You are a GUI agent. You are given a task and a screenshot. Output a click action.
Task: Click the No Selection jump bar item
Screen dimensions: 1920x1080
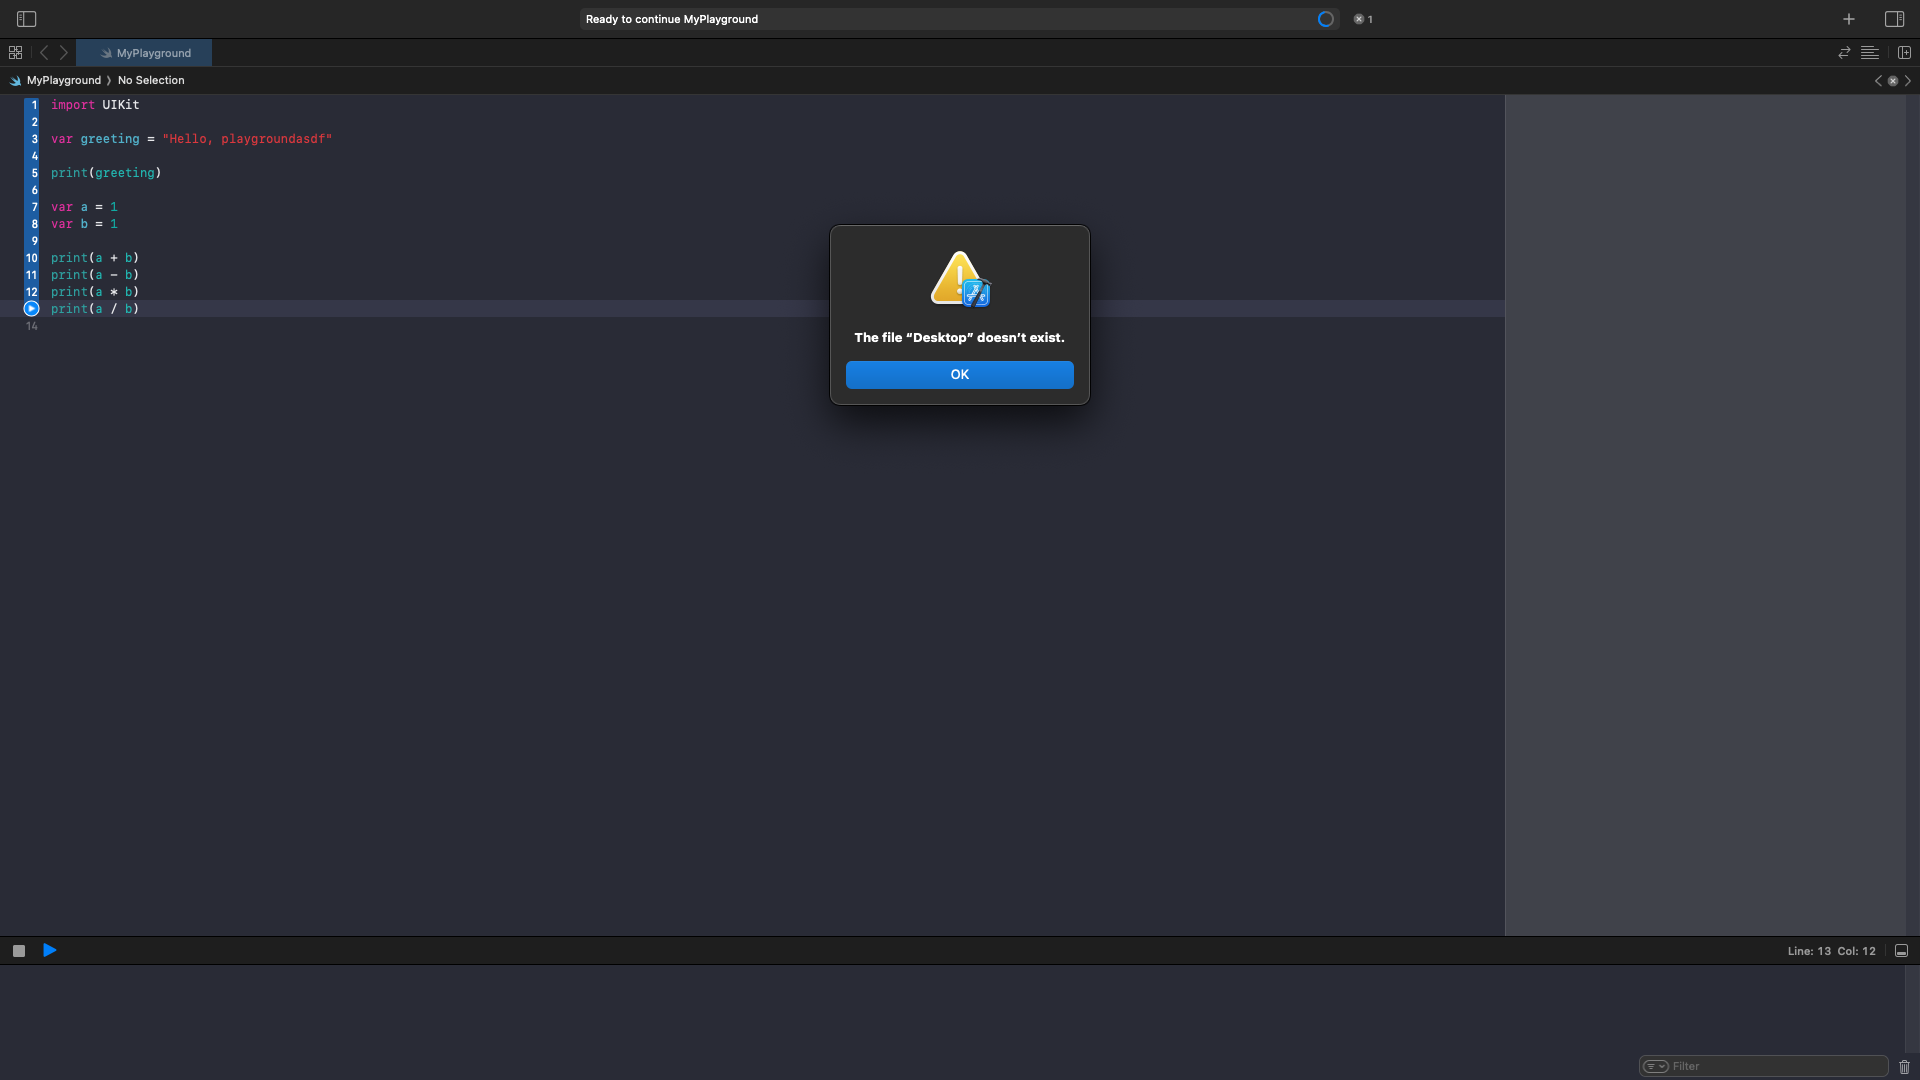tap(151, 80)
